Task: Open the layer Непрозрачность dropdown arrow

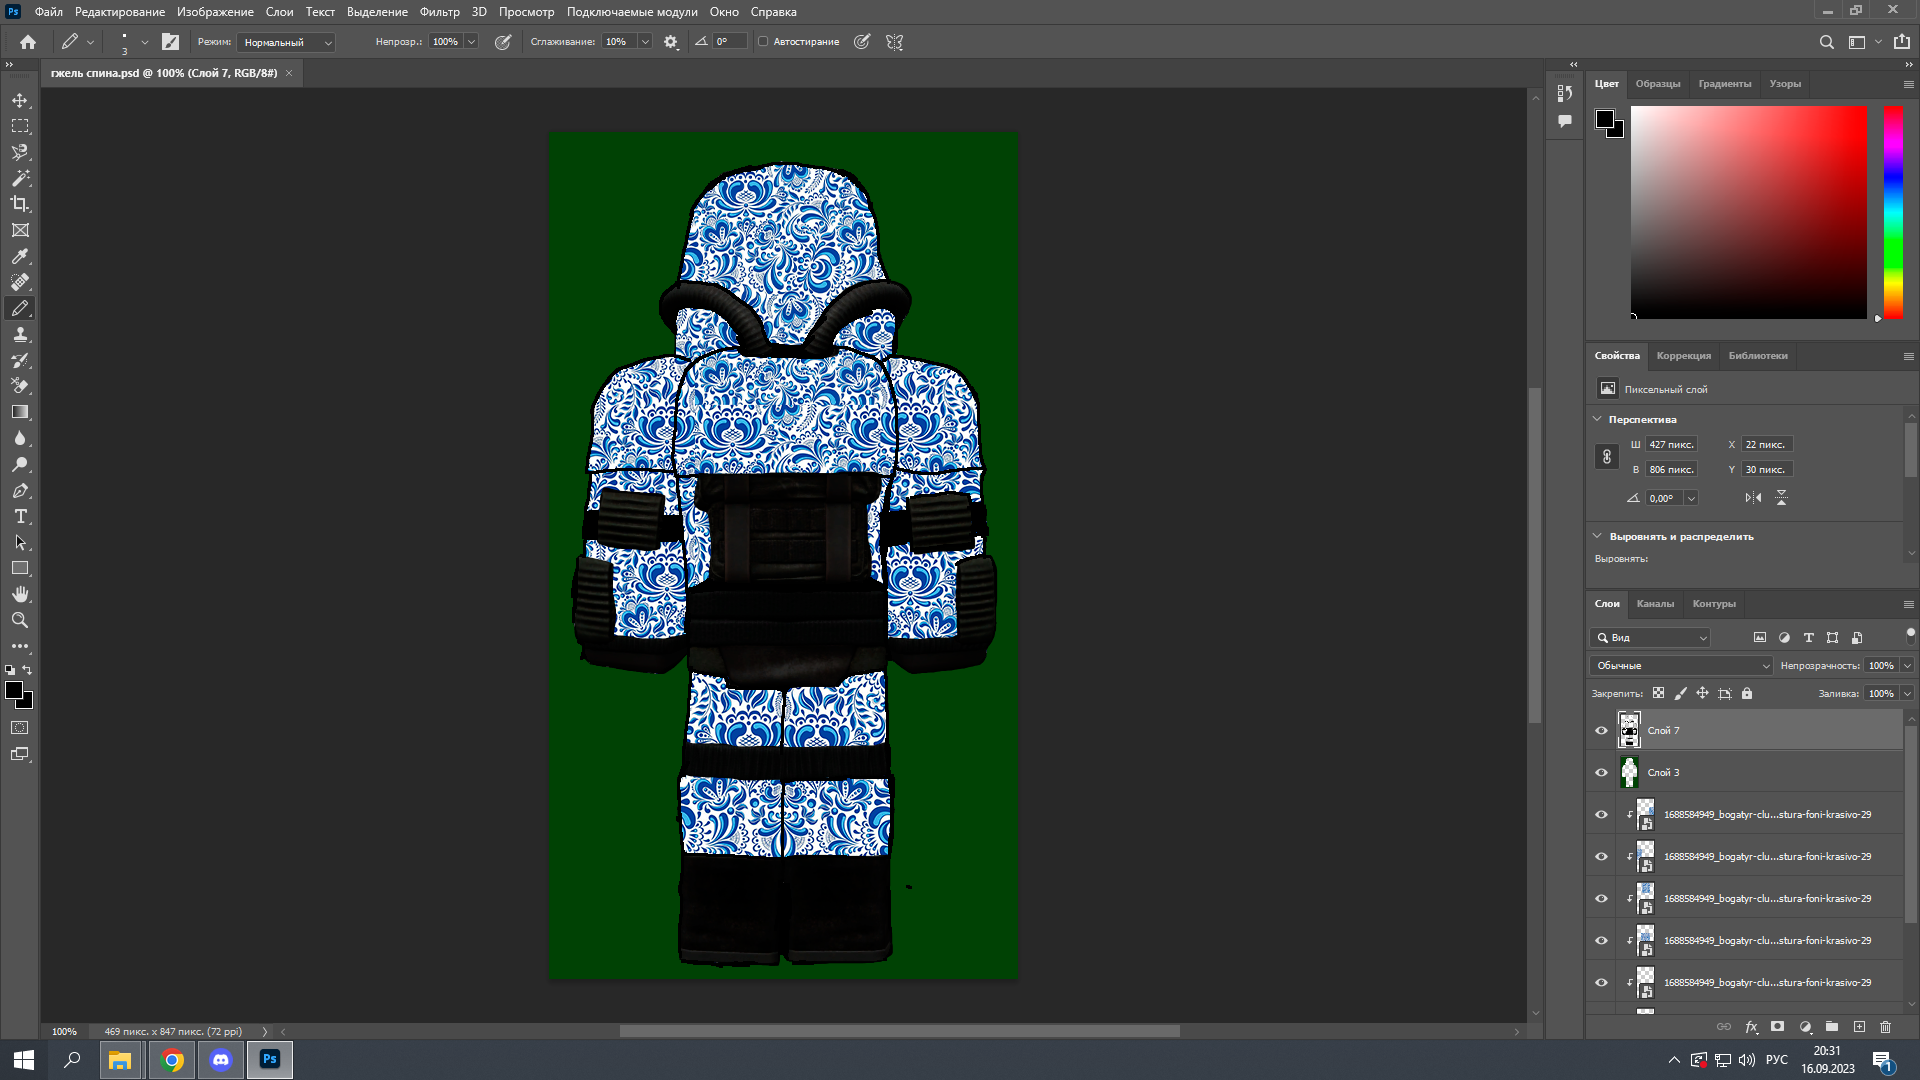Action: click(1907, 666)
